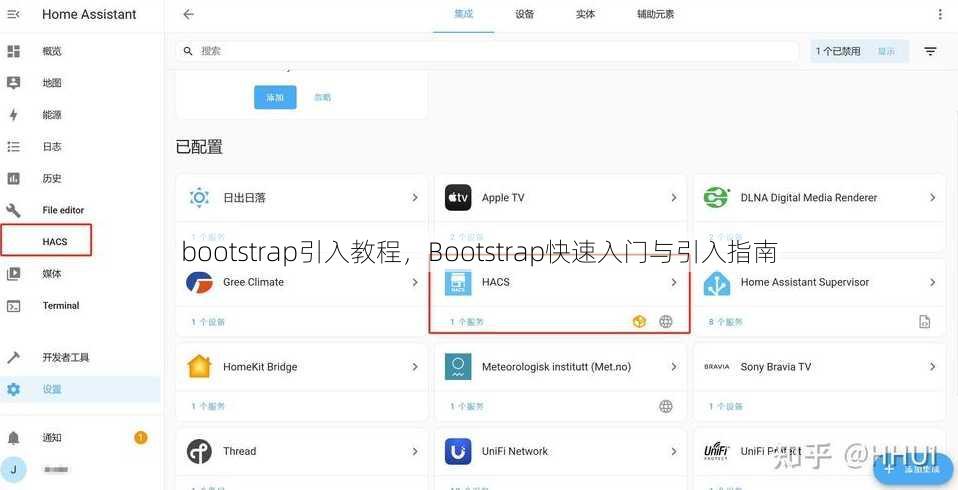The width and height of the screenshot is (958, 490).
Task: Click the user avatar J
Action: tap(13, 469)
